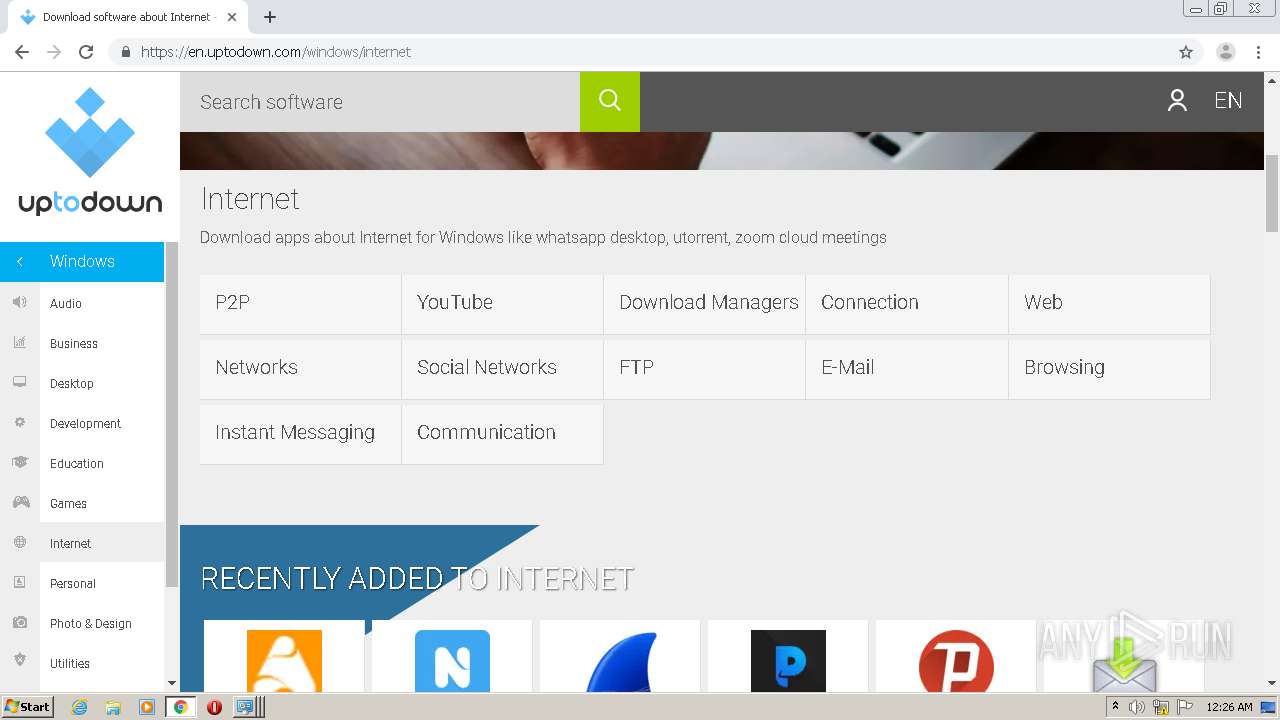The width and height of the screenshot is (1280, 720).
Task: Open a new tab with the plus button
Action: tap(270, 17)
